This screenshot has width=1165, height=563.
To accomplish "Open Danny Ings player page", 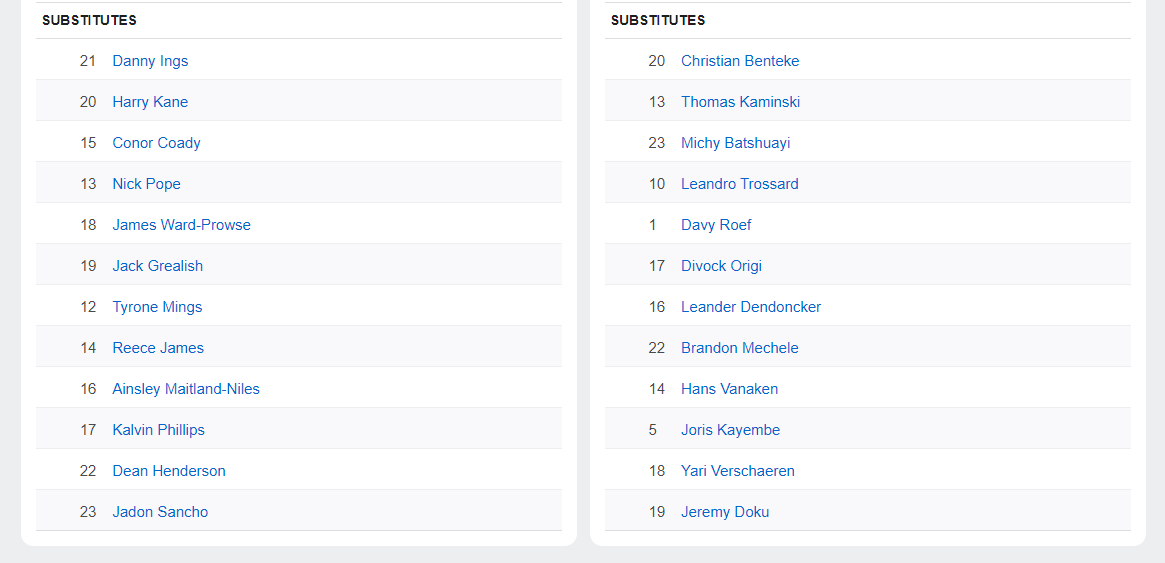I will 150,61.
